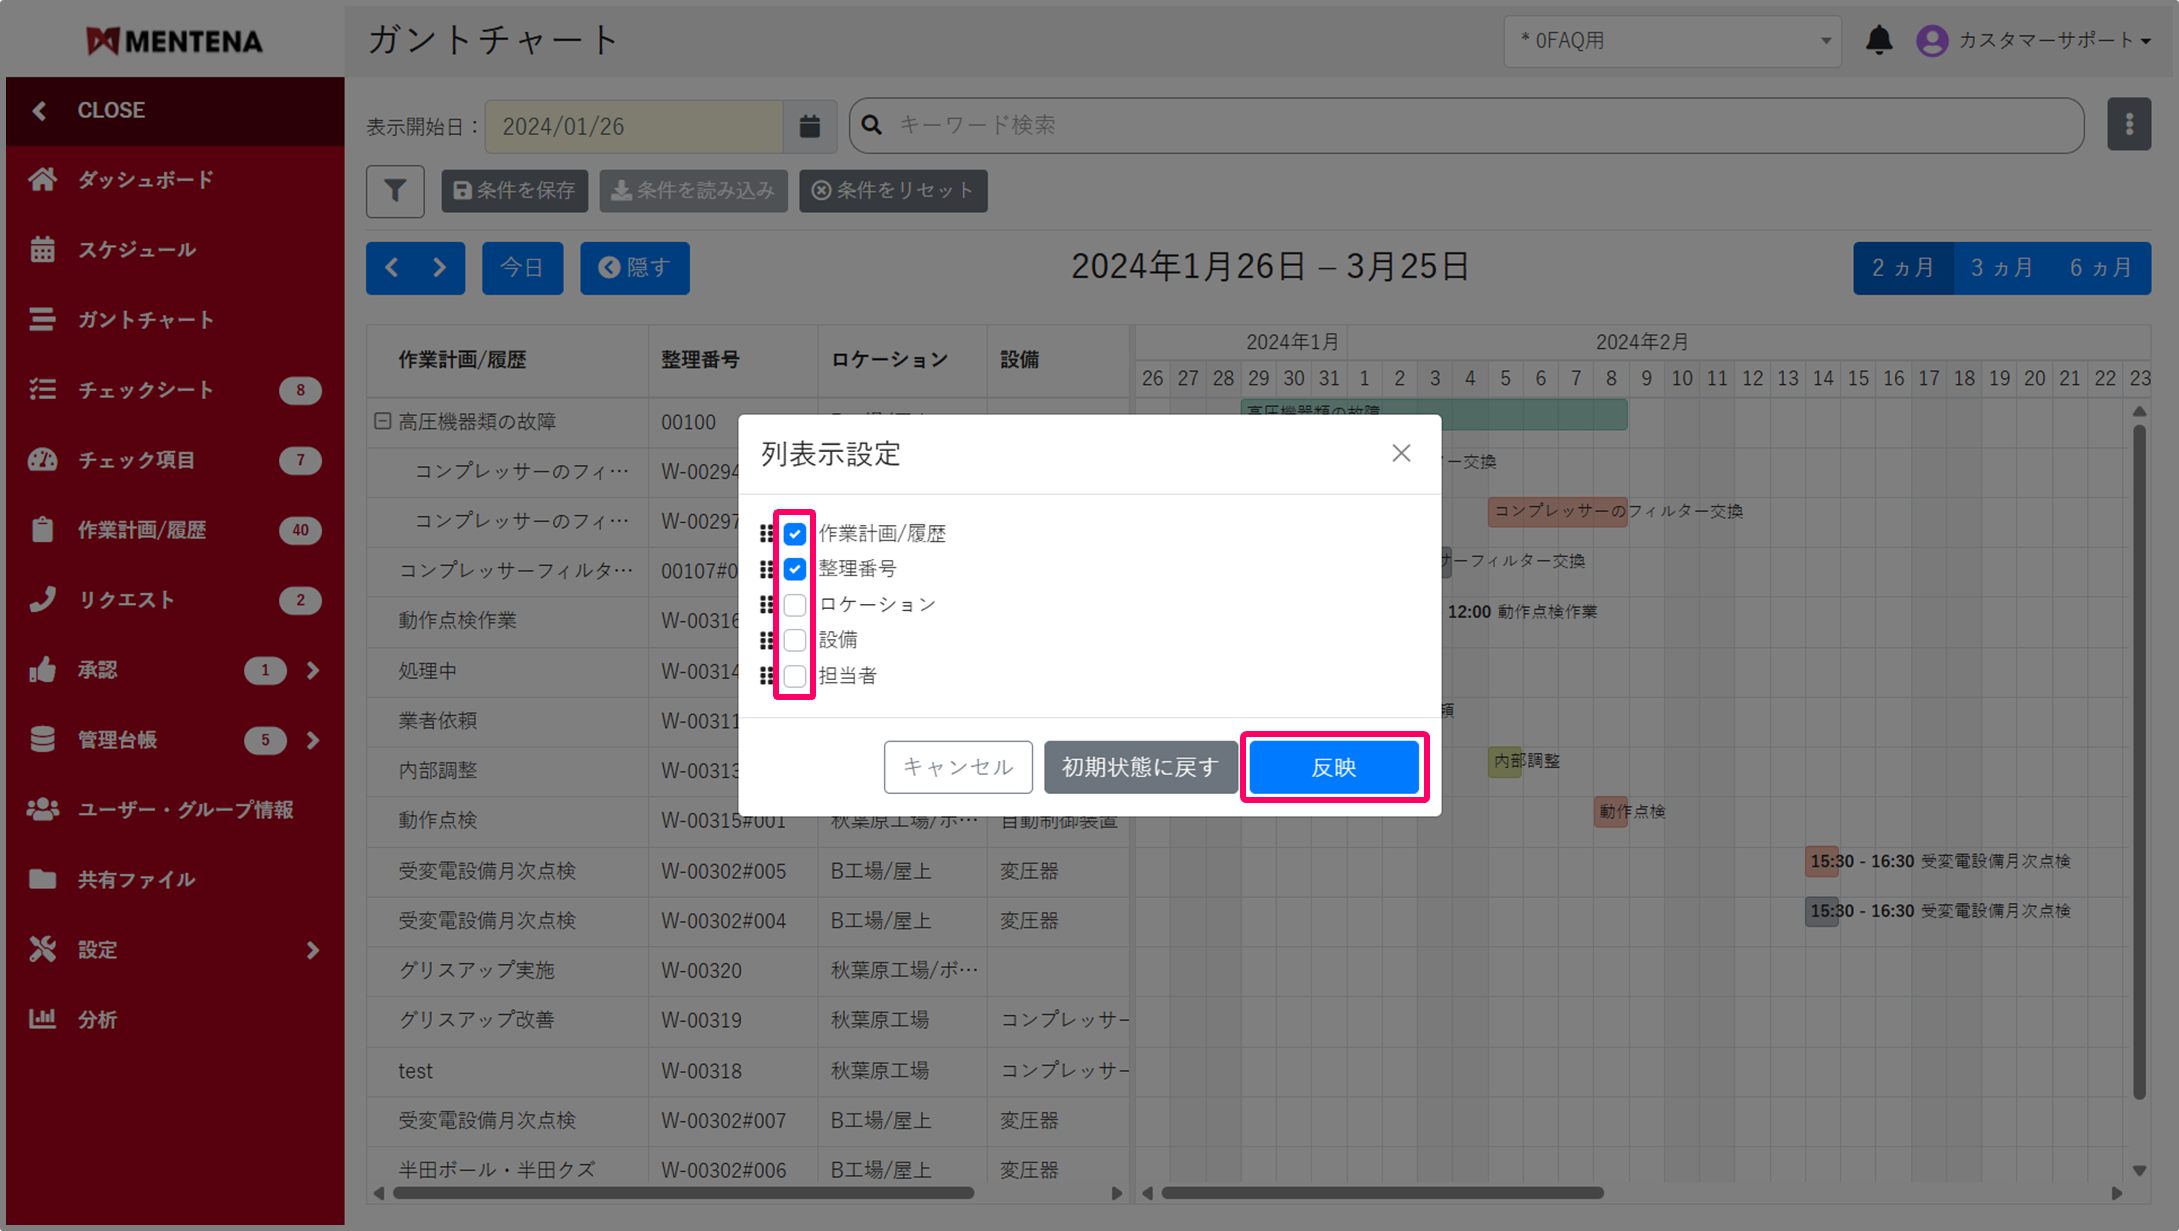Expand the 管理台帳 sidebar submenu
This screenshot has width=2179, height=1231.
tap(313, 740)
